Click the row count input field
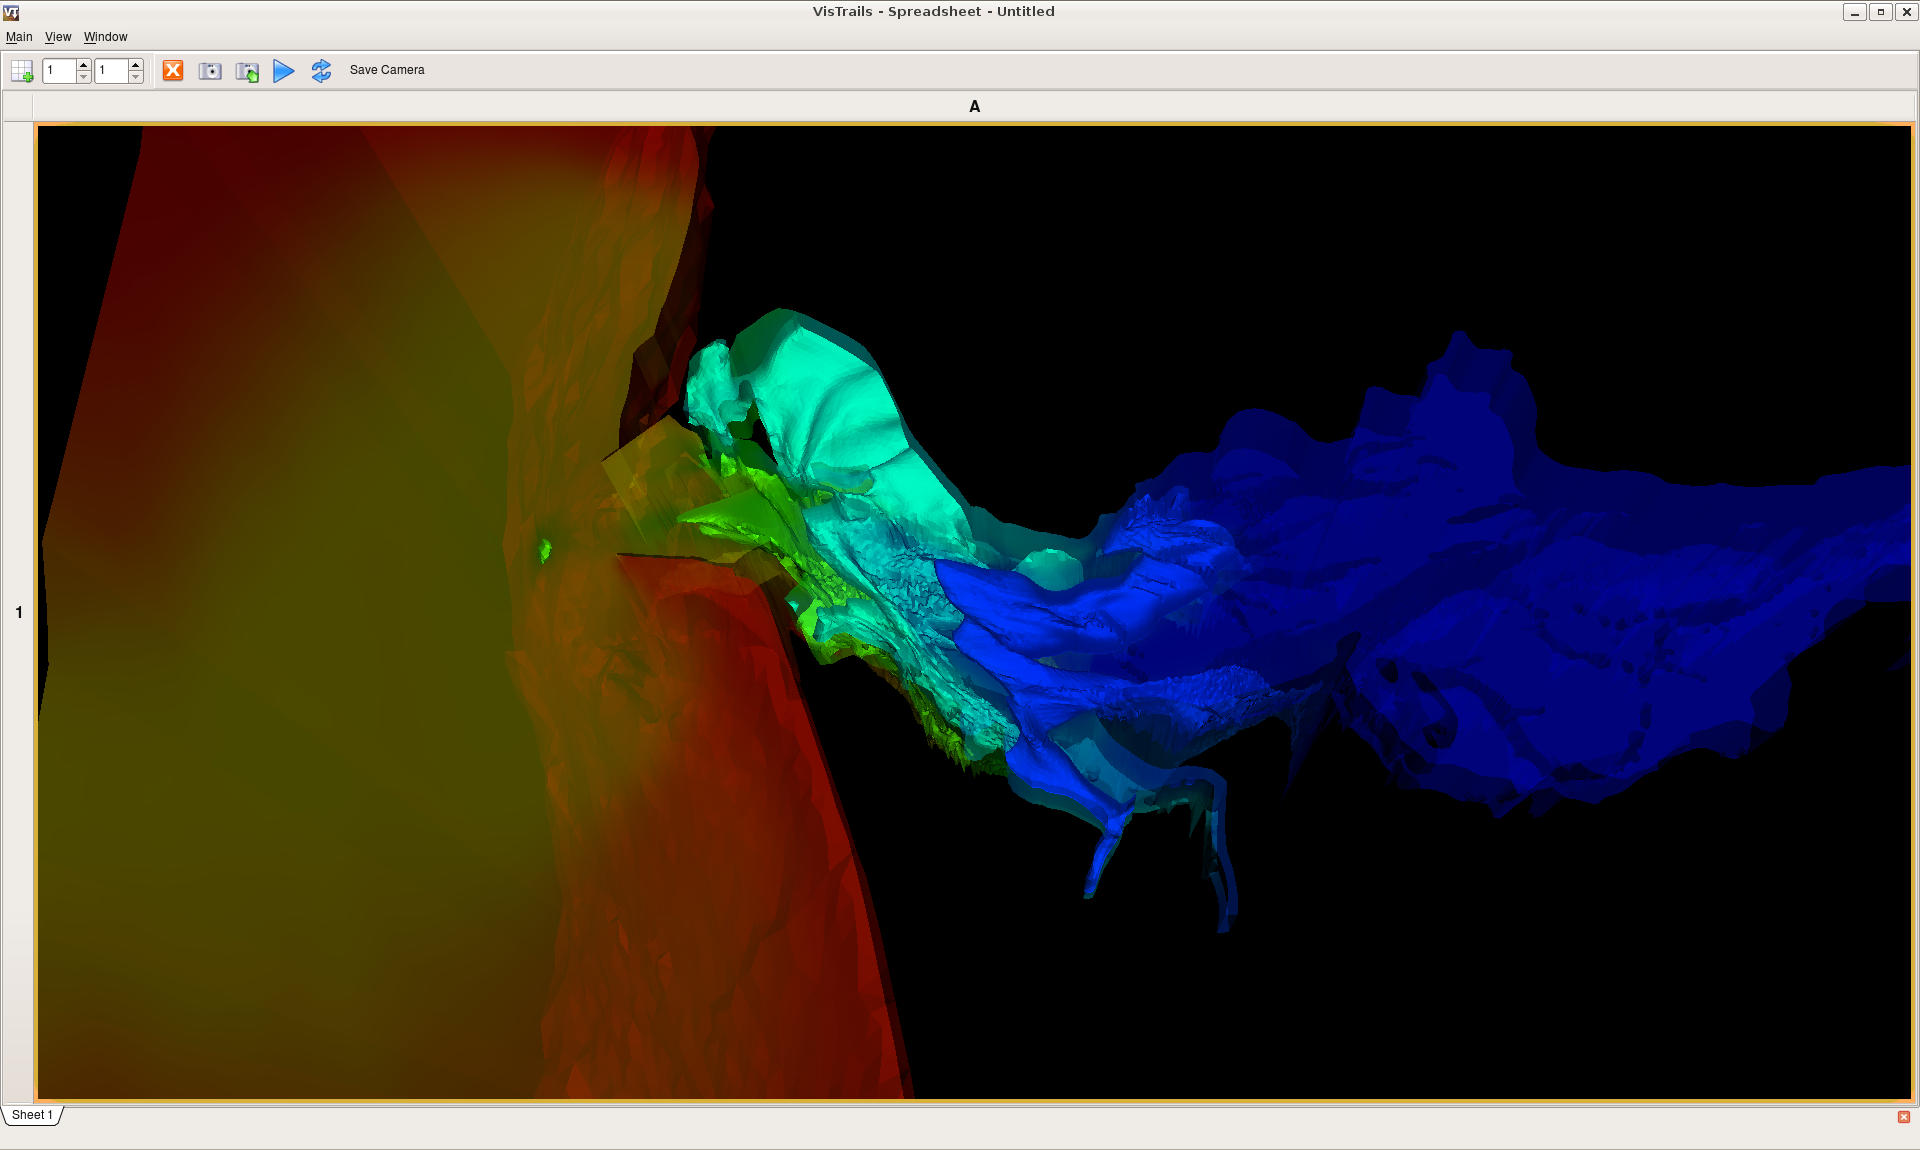 click(x=59, y=71)
